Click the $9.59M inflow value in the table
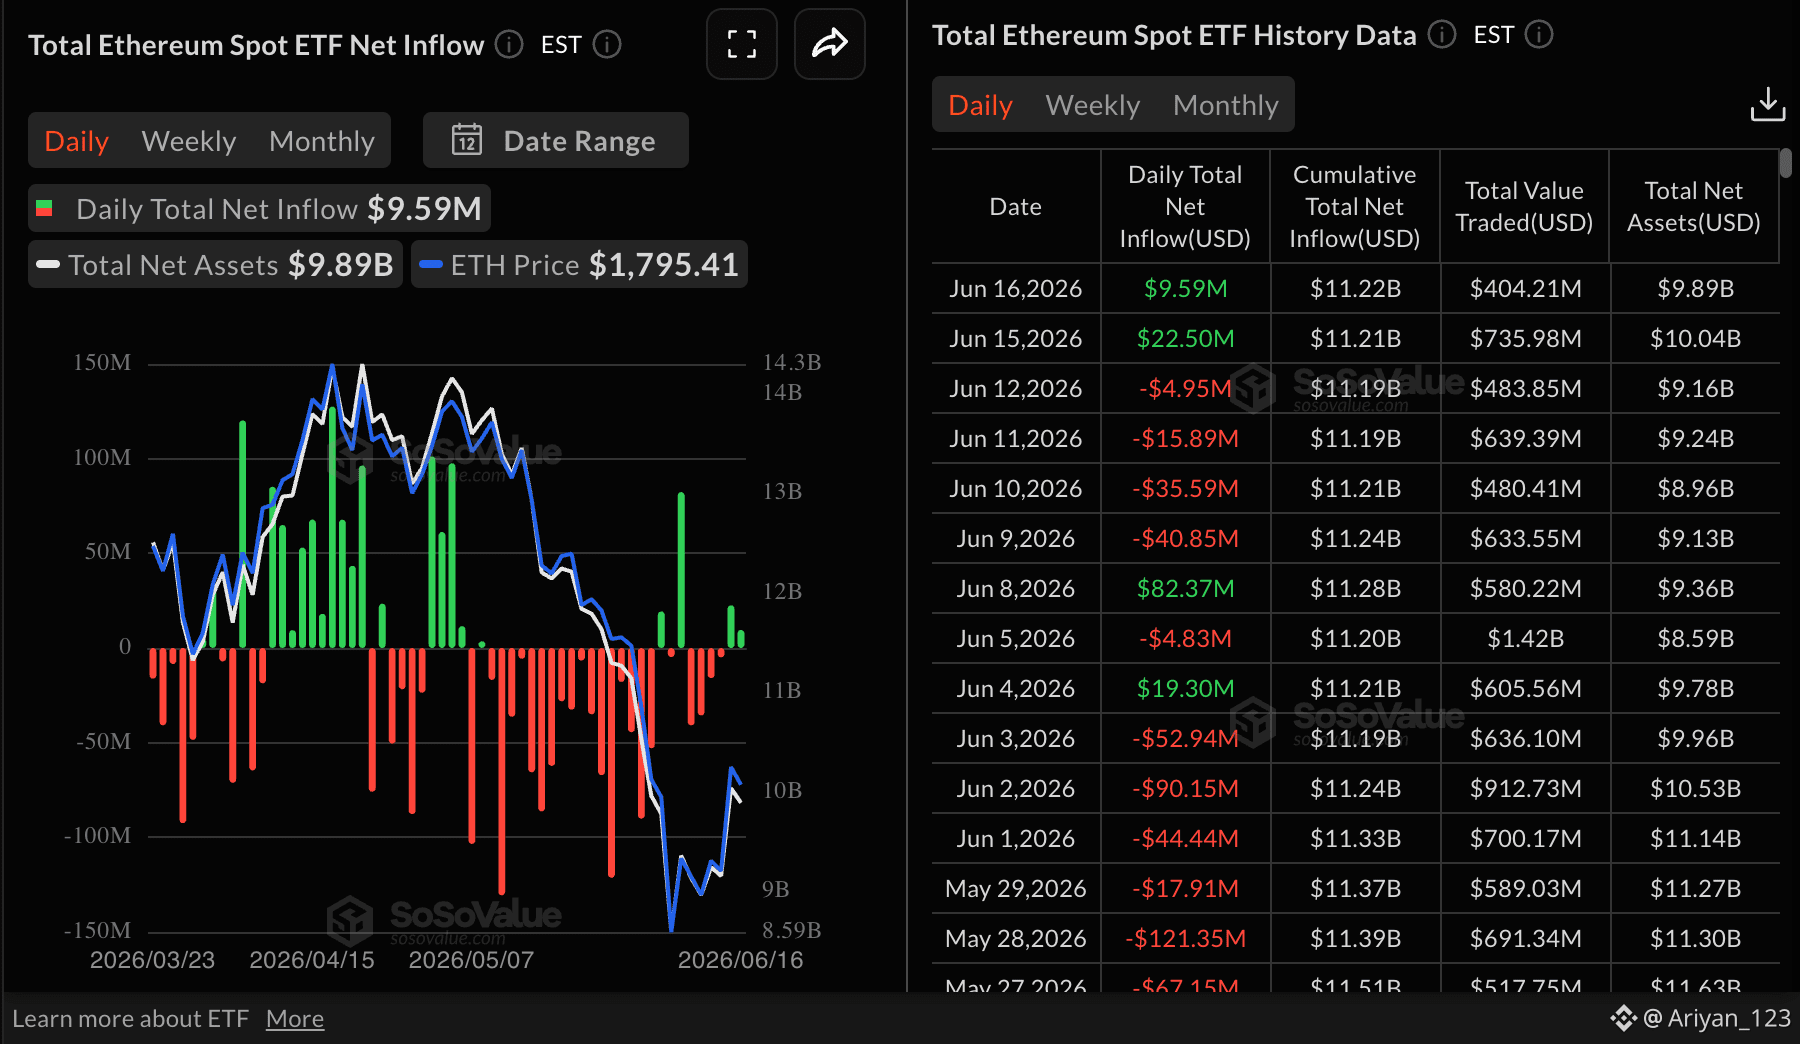 (x=1186, y=288)
